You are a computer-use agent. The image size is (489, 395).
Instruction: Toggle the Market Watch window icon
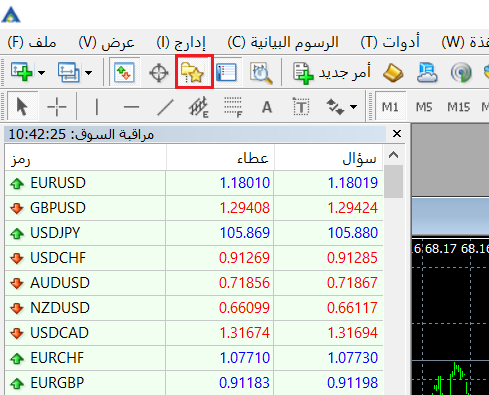click(124, 72)
